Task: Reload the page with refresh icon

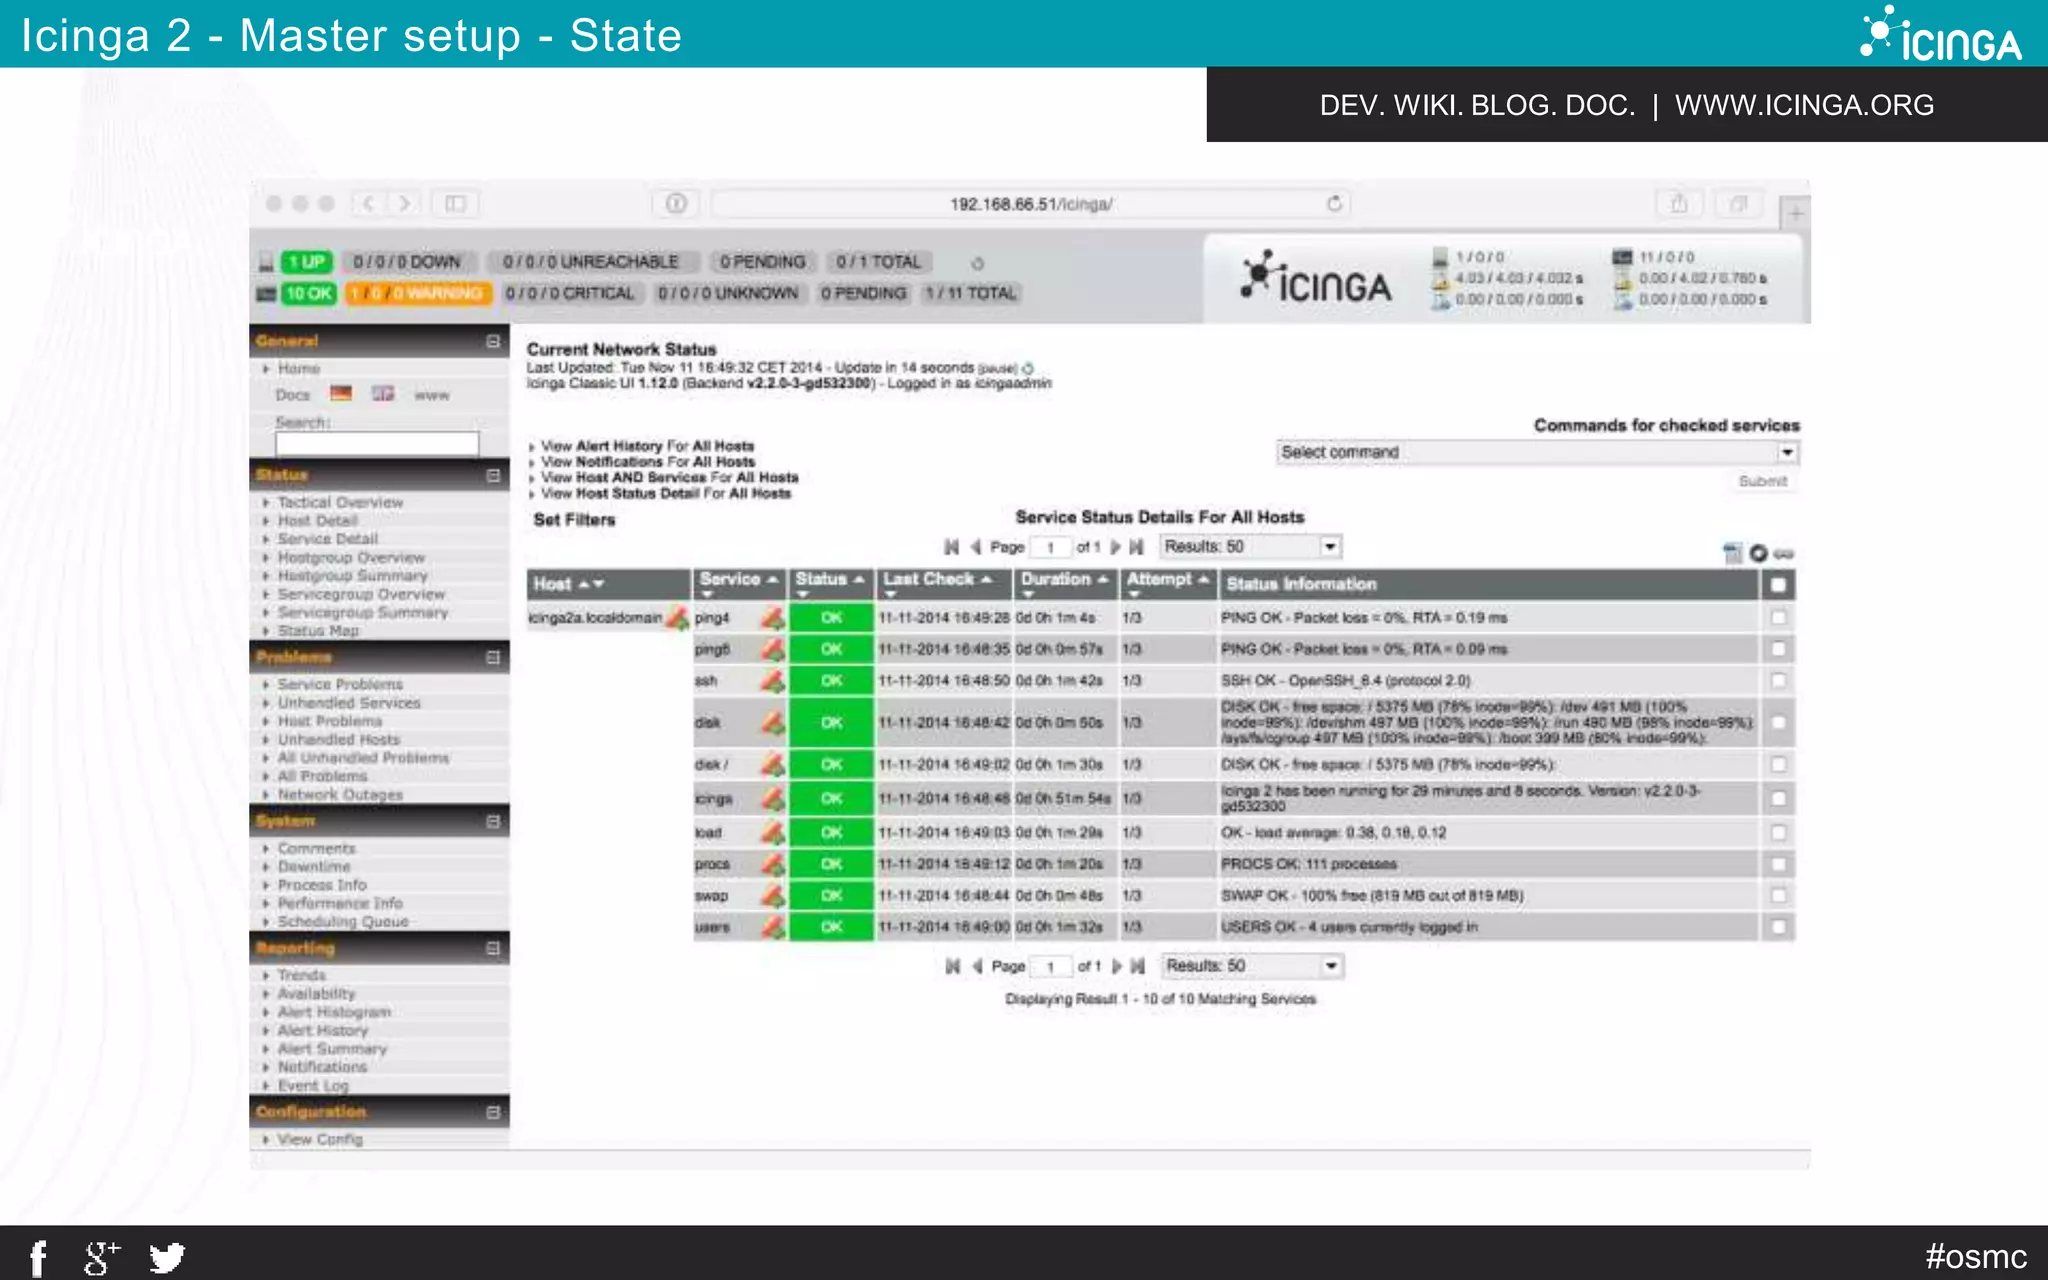Action: pos(1334,204)
